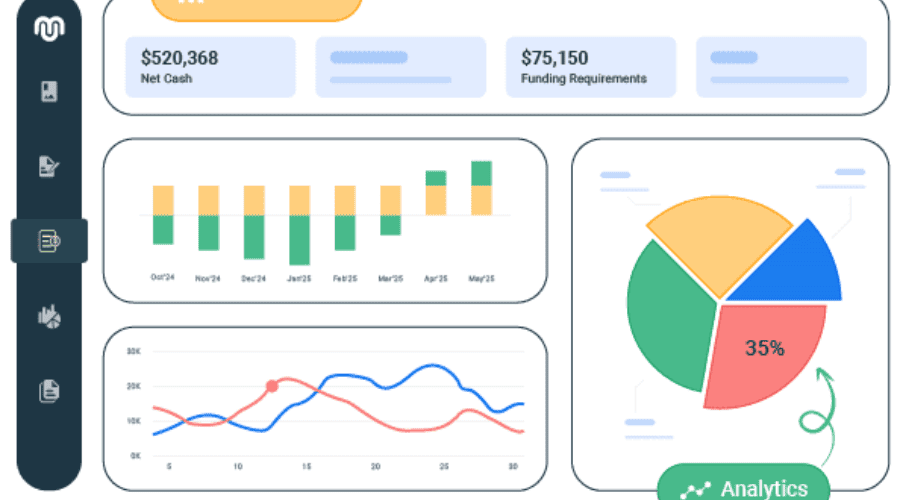Open the document with pencil sidebar icon

[49, 166]
